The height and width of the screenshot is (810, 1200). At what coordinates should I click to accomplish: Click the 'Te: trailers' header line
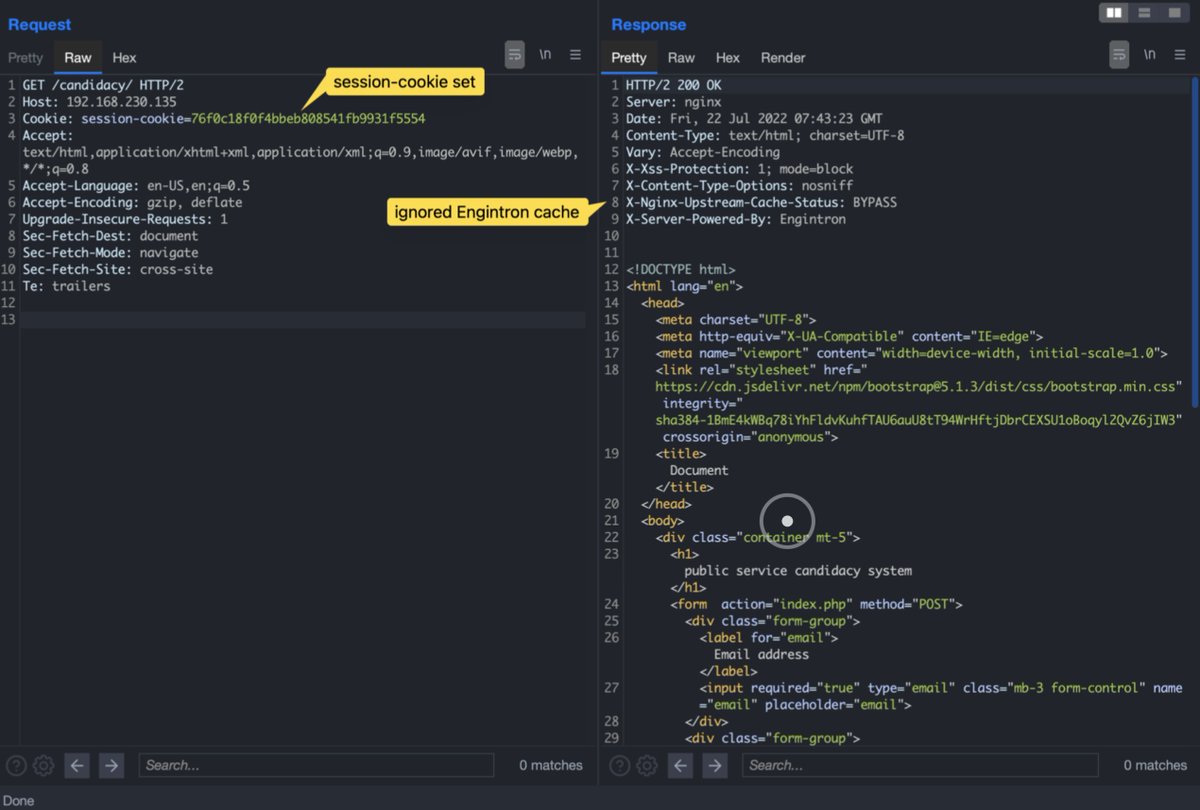pos(66,286)
